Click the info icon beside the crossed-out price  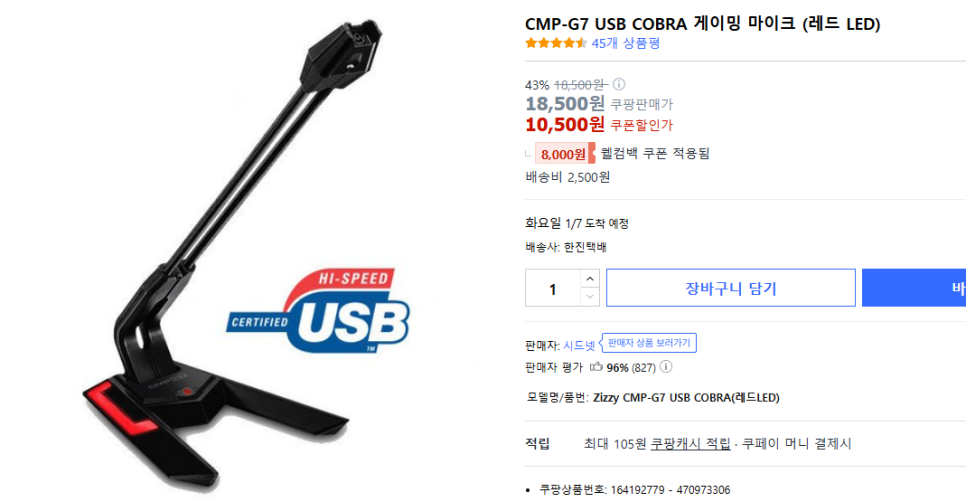point(619,84)
